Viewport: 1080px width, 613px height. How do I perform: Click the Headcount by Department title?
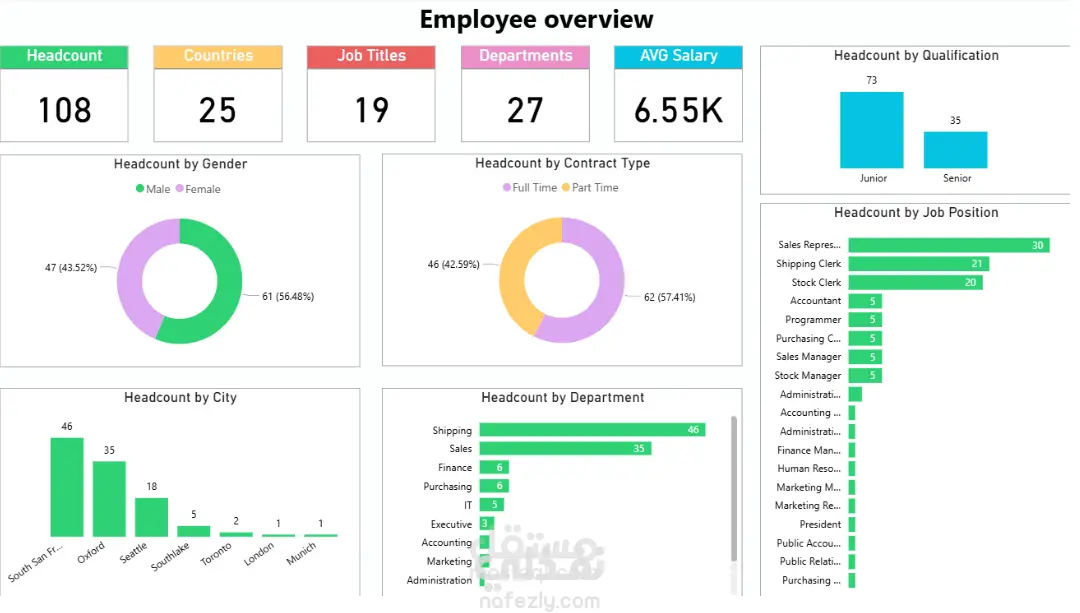pyautogui.click(x=563, y=397)
